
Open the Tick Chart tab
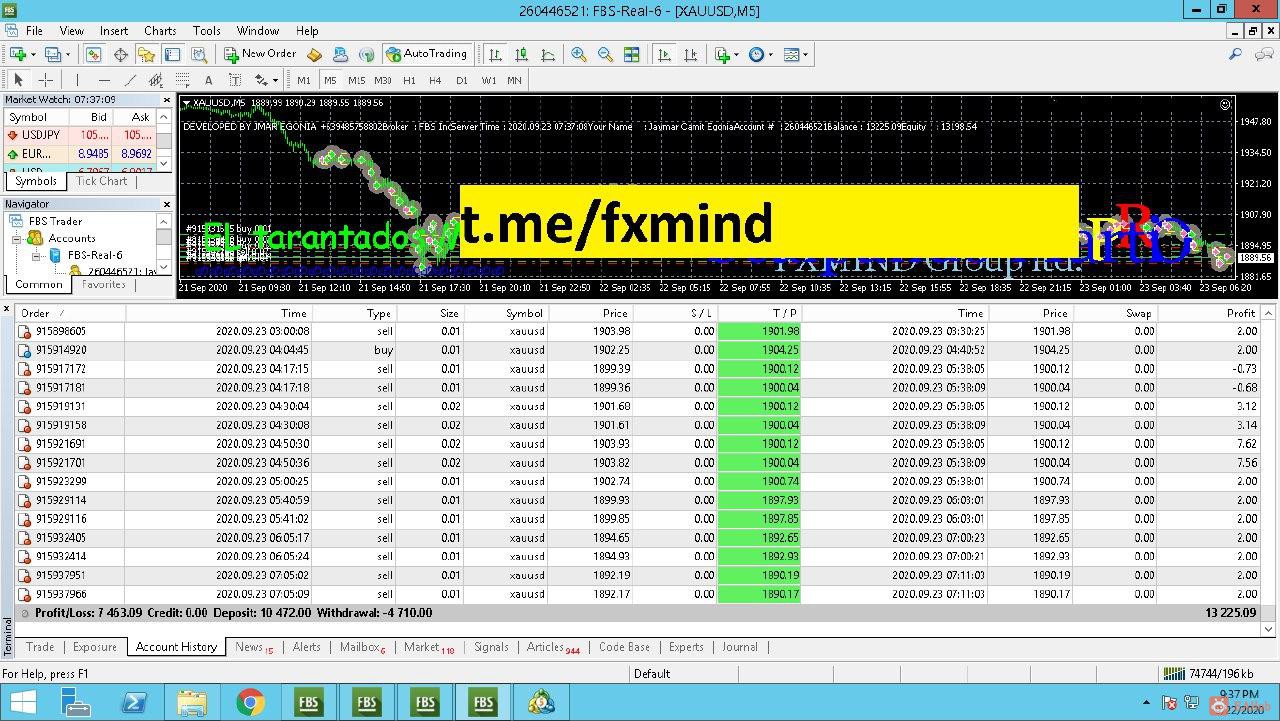pyautogui.click(x=102, y=181)
